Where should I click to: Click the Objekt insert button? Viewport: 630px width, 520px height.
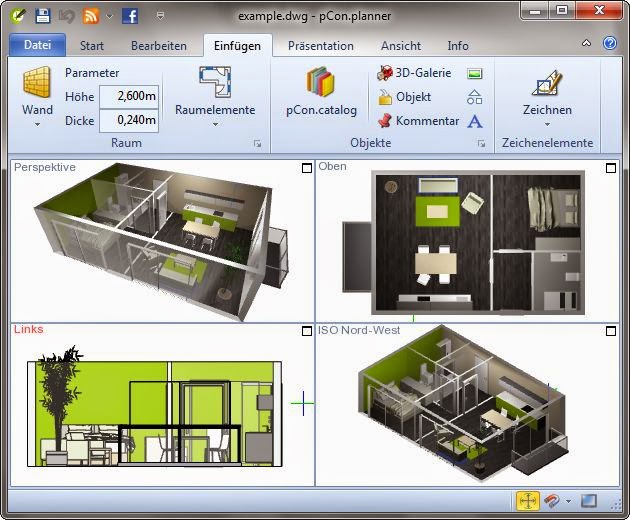point(404,97)
